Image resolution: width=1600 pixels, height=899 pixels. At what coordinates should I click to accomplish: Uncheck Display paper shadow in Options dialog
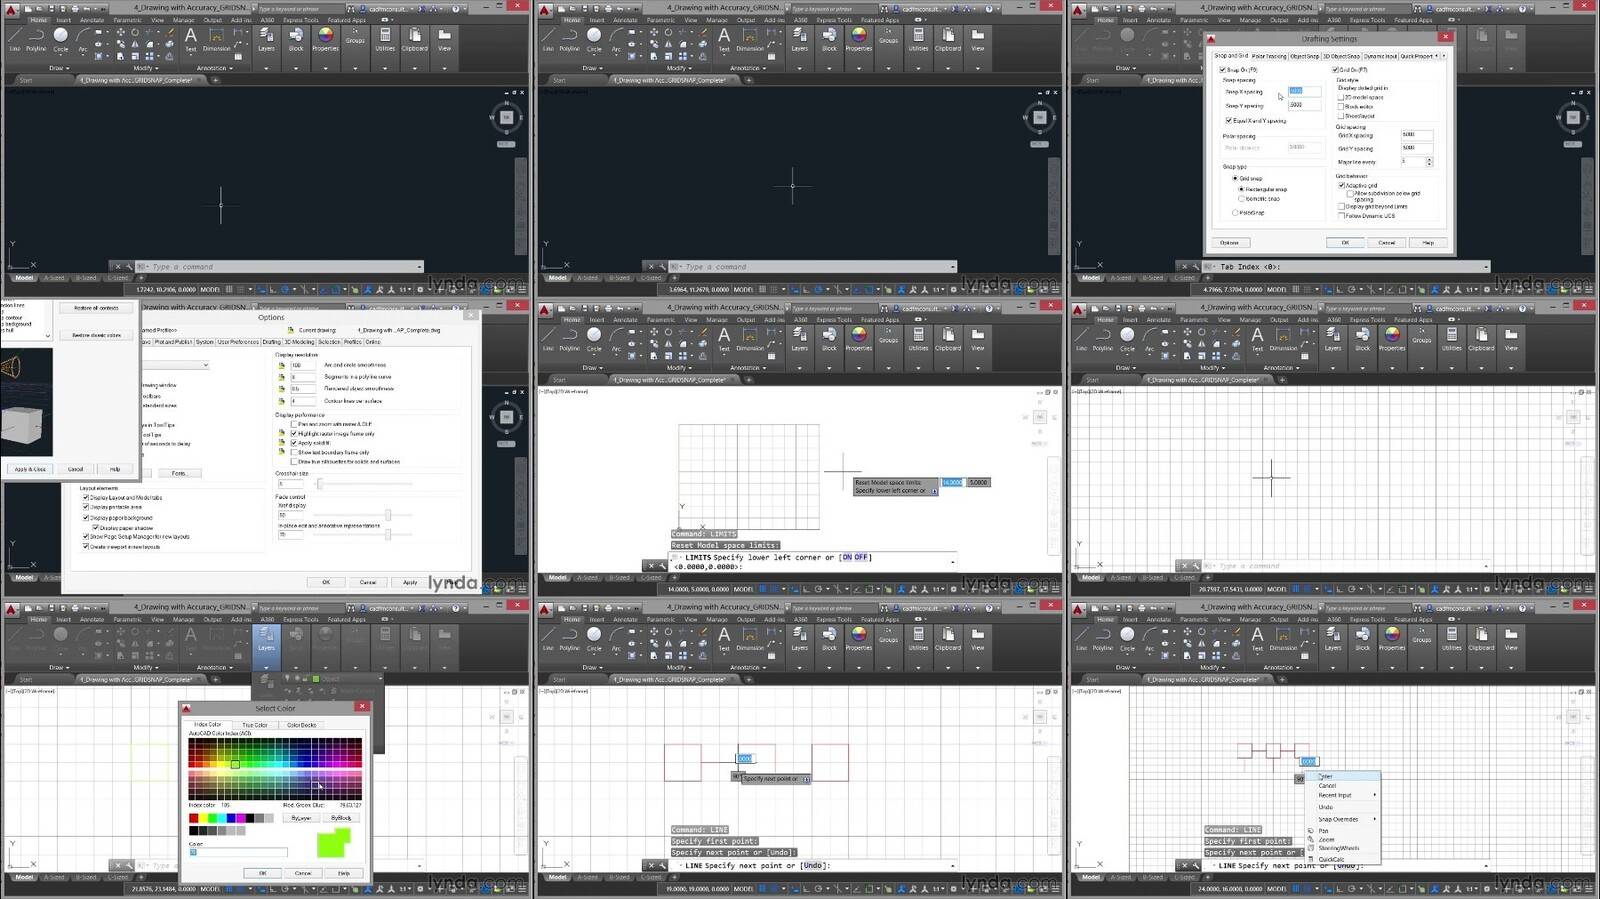96,527
